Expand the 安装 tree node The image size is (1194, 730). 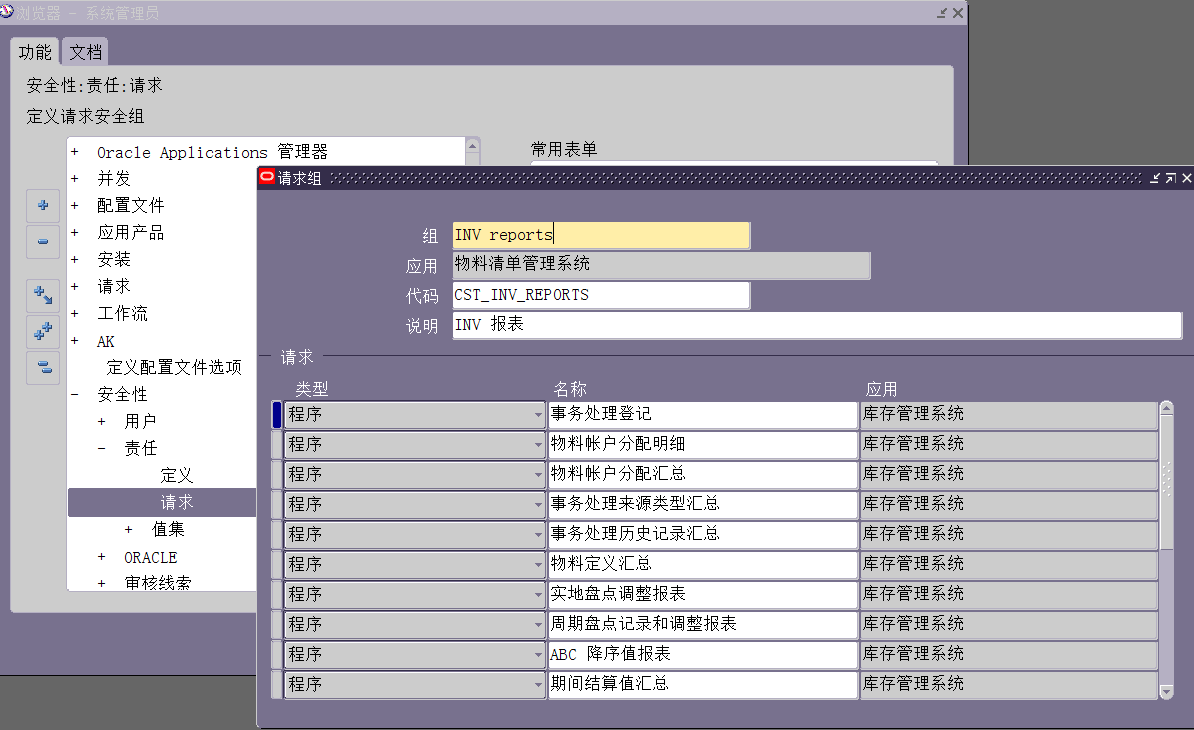tap(75, 260)
